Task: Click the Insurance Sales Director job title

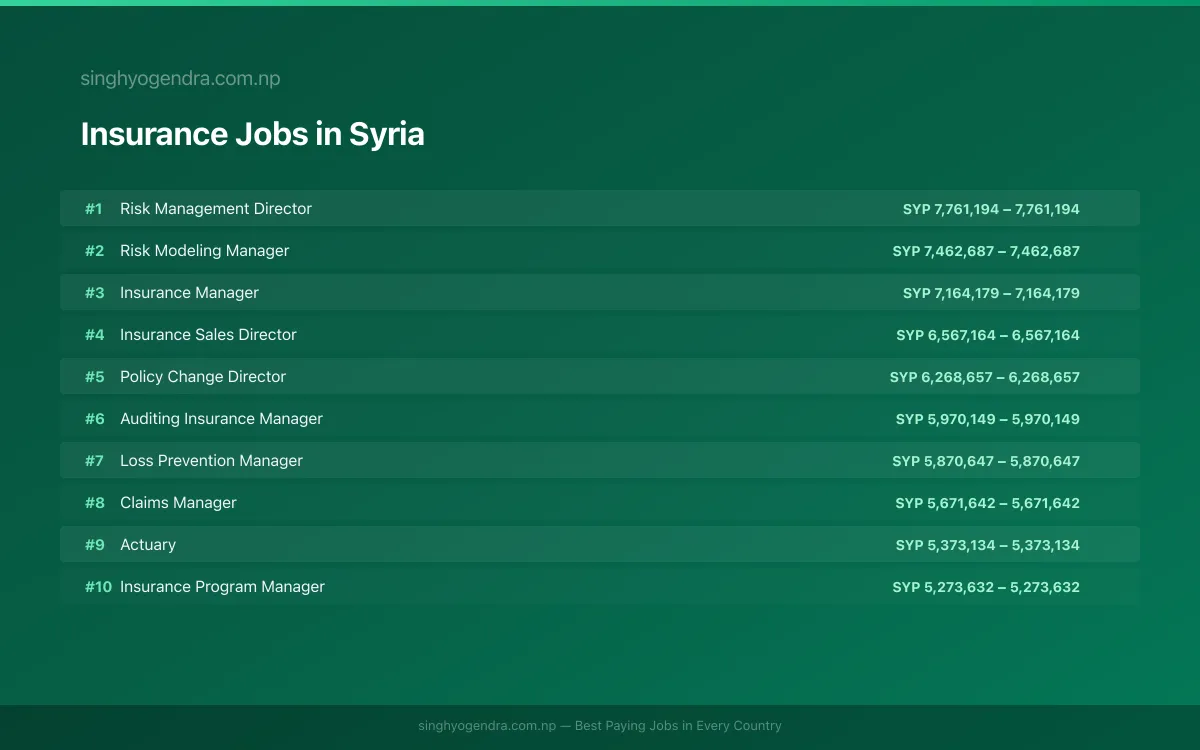Action: tap(209, 335)
